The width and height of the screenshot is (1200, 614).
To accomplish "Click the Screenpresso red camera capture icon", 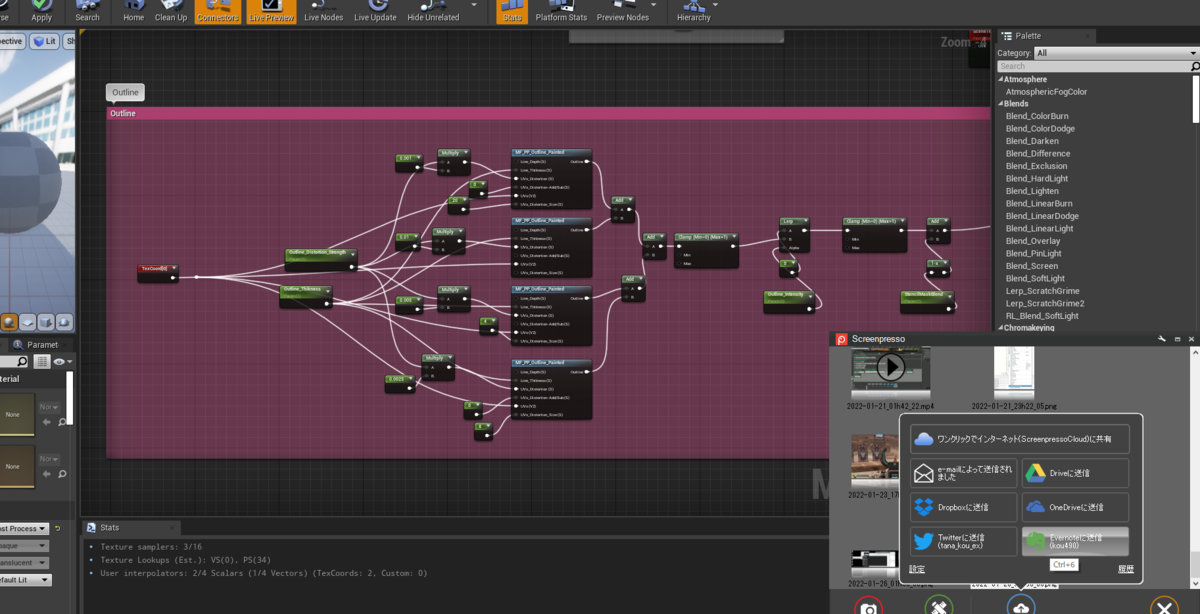I will click(x=869, y=607).
